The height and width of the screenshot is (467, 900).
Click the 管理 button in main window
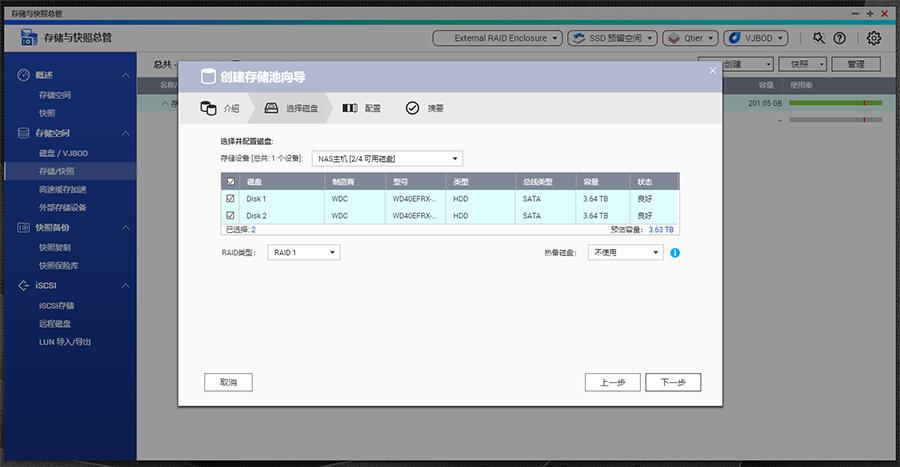pos(856,64)
